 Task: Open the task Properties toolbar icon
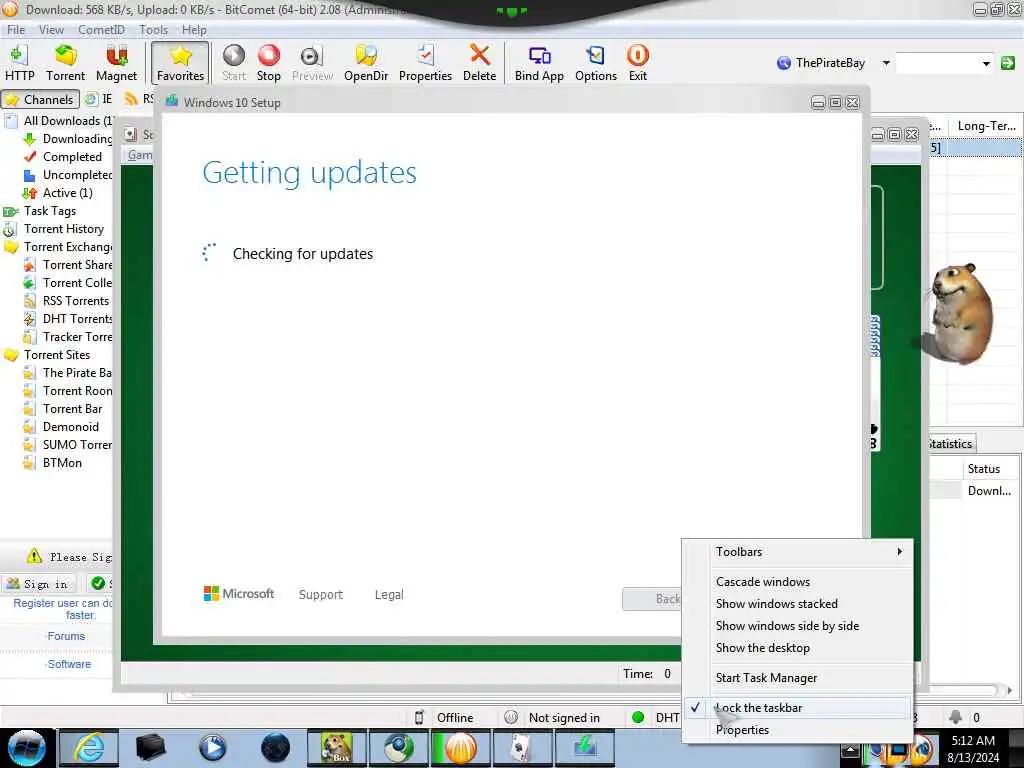tap(425, 63)
